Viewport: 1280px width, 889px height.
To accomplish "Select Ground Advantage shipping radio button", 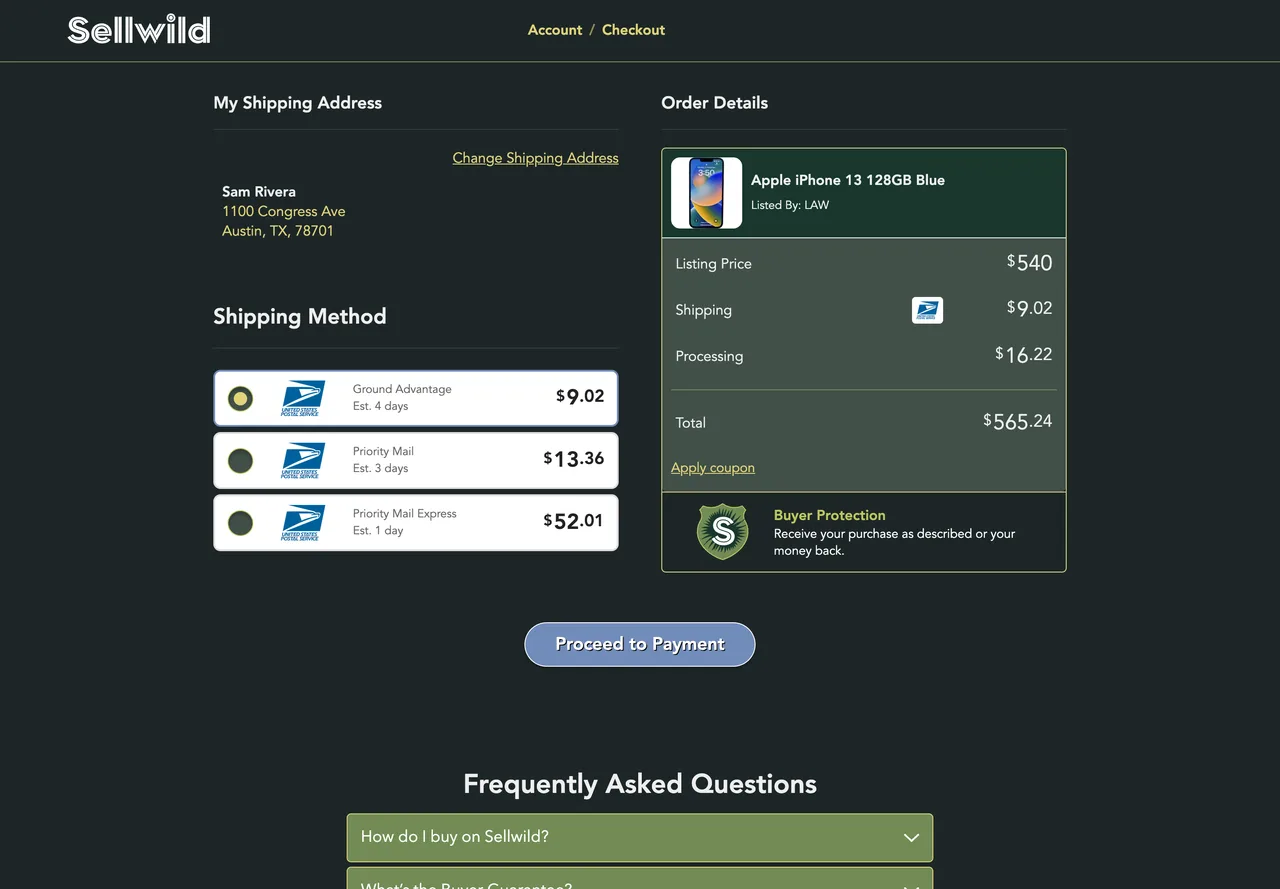I will pos(240,399).
